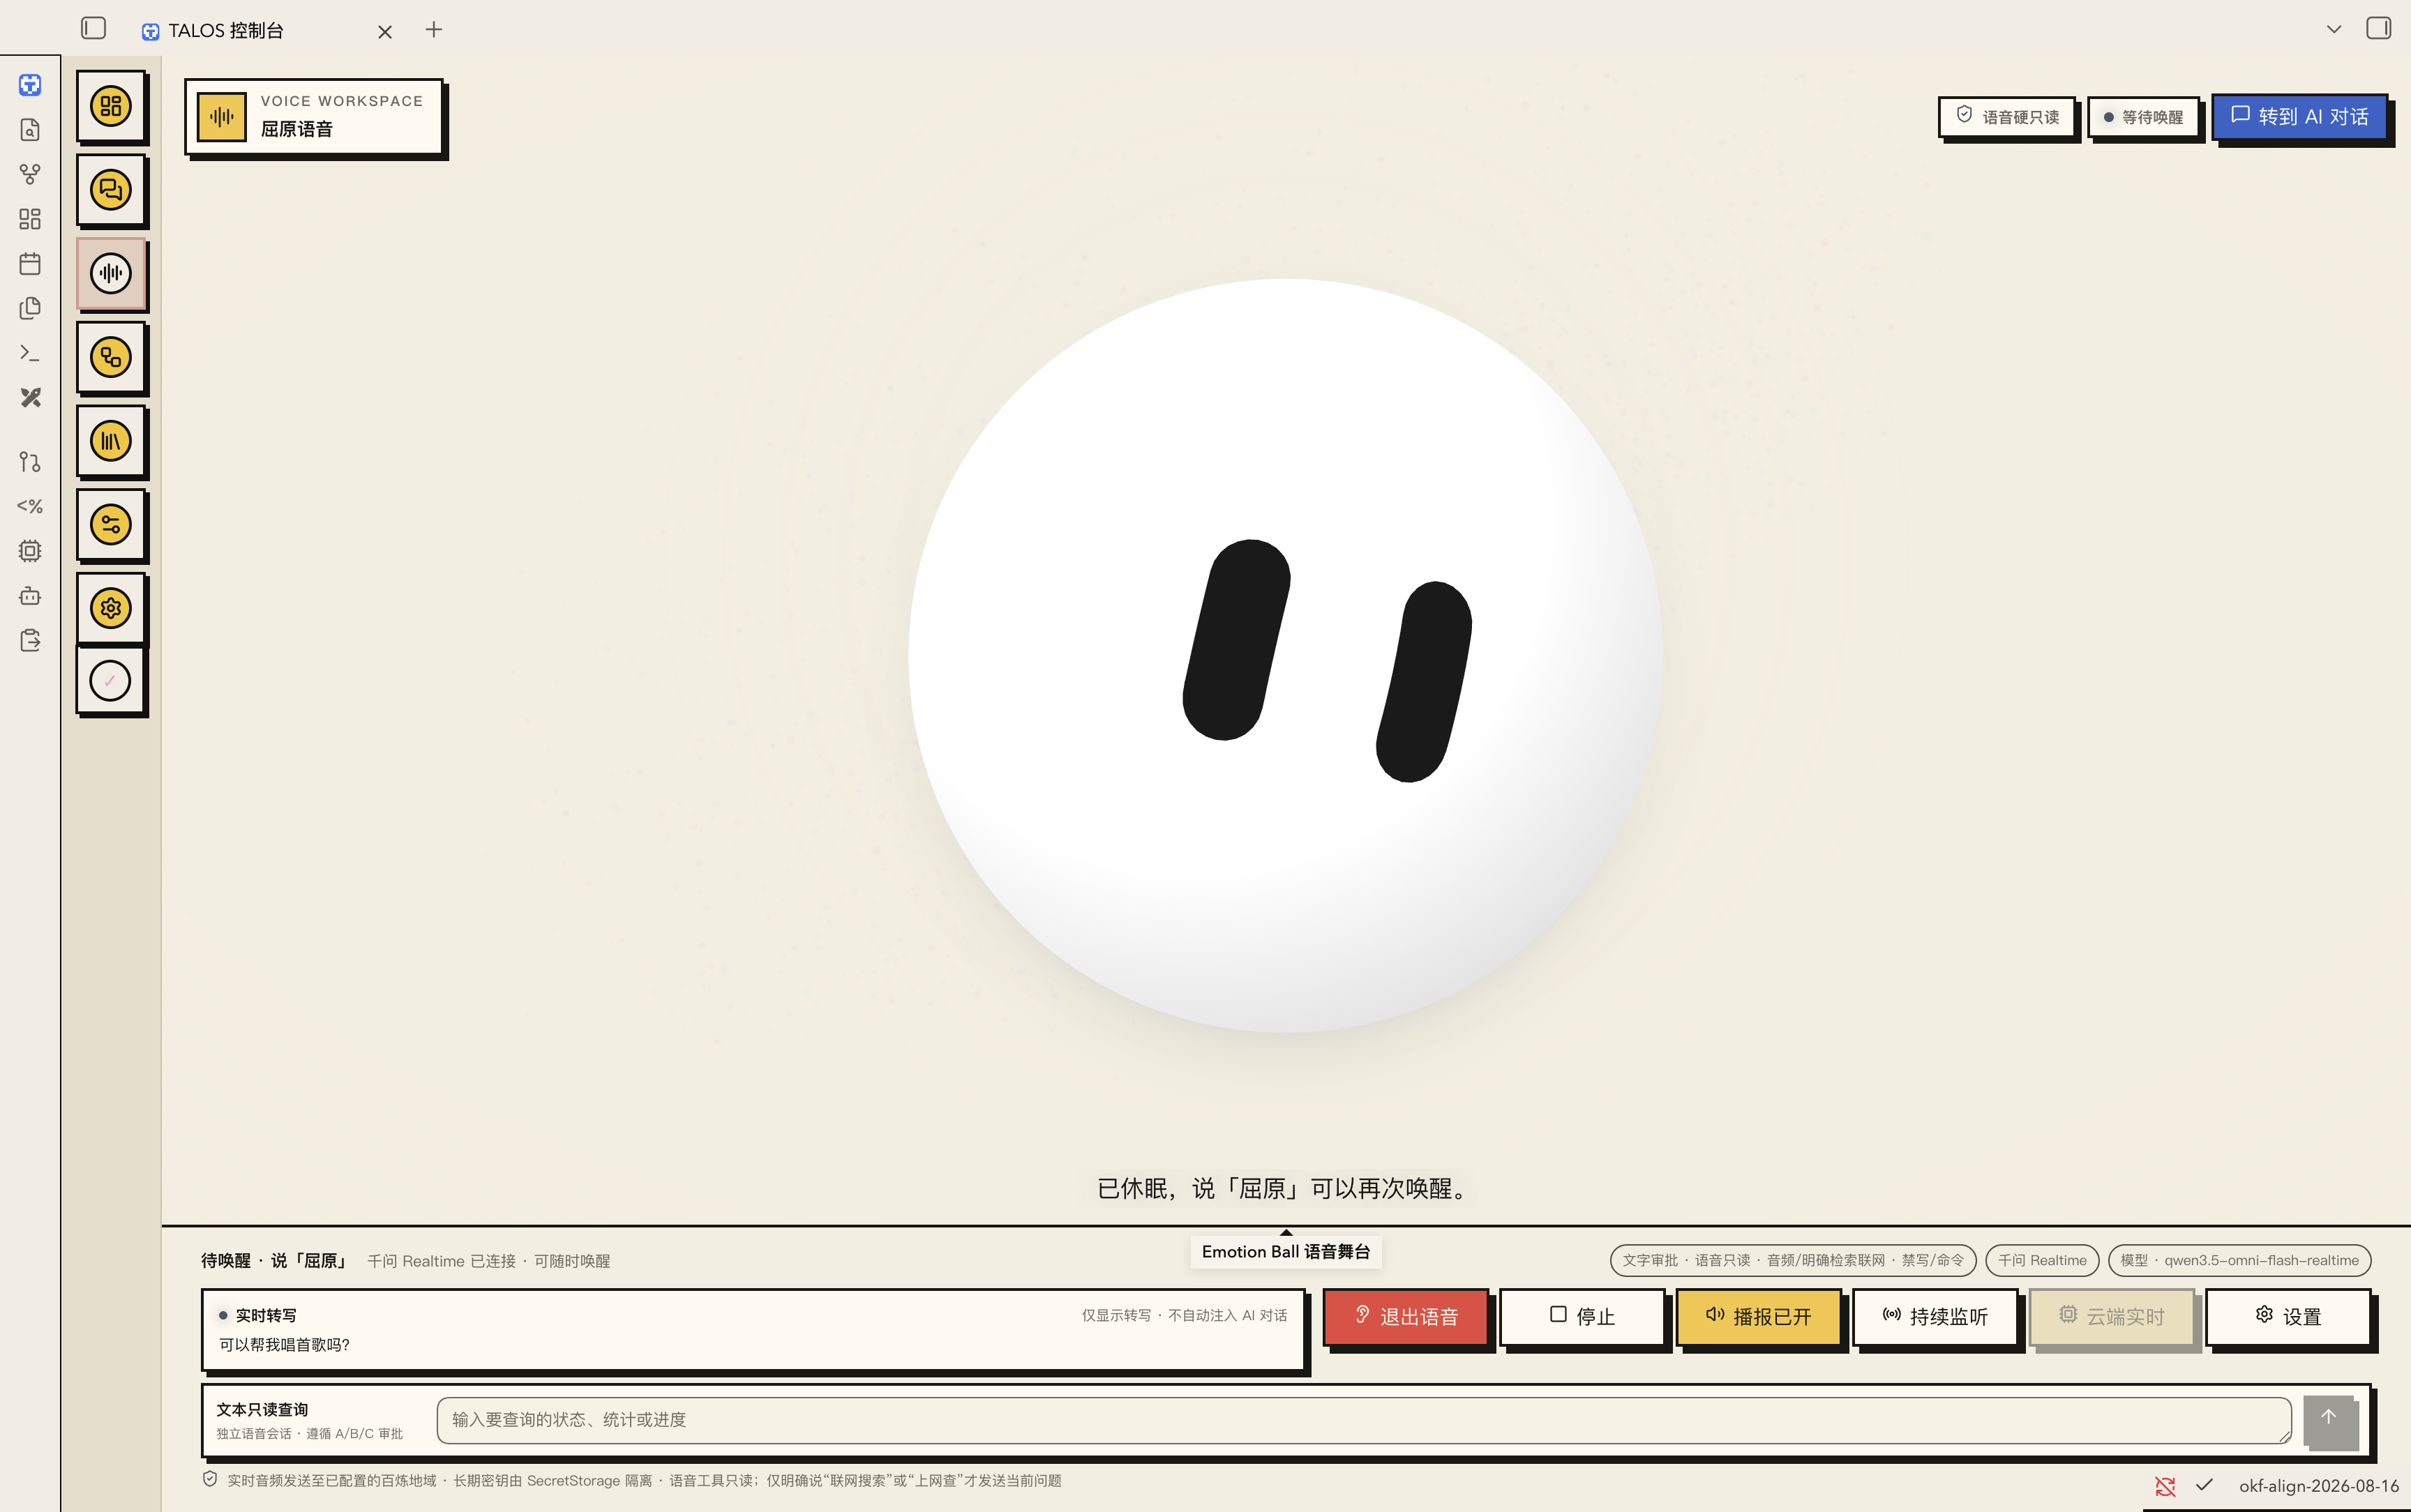
Task: Open the workflow nodes module icon
Action: click(x=111, y=357)
